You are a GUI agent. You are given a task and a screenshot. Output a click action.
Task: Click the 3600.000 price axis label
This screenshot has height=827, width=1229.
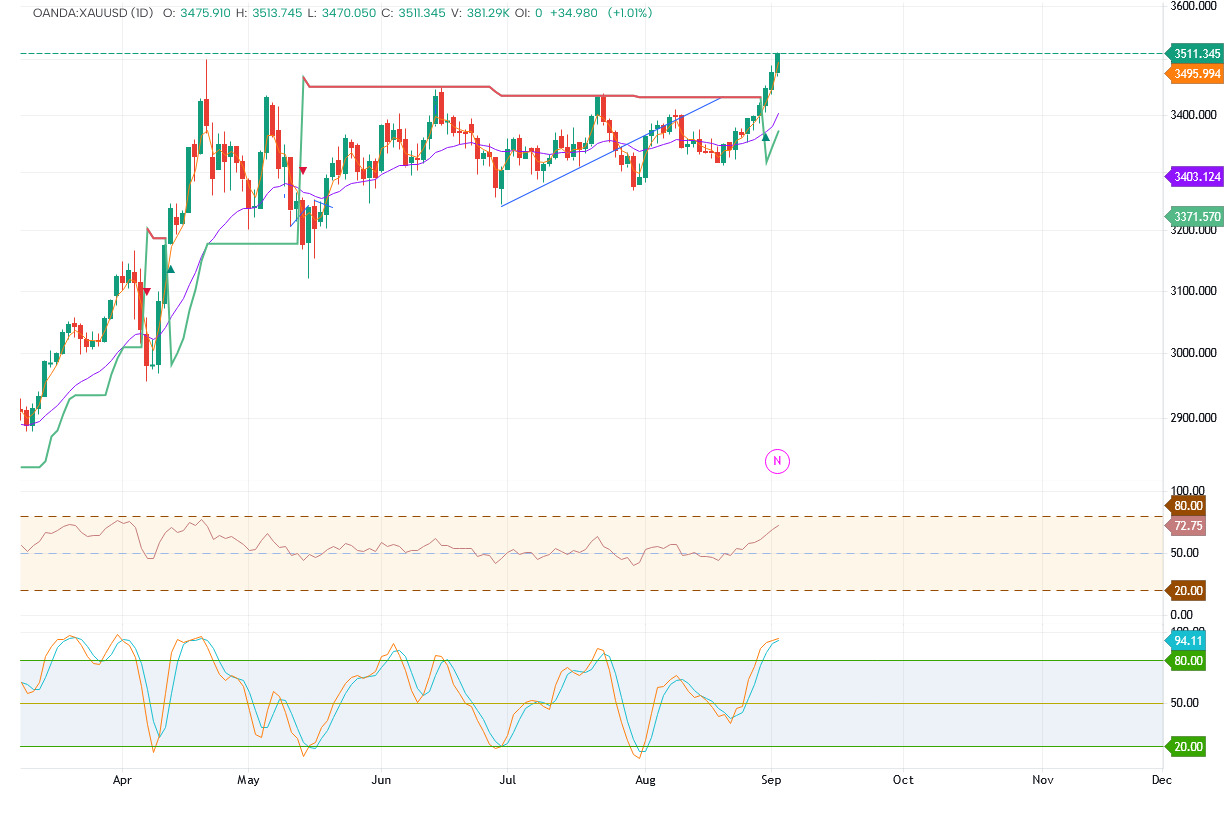click(x=1194, y=6)
